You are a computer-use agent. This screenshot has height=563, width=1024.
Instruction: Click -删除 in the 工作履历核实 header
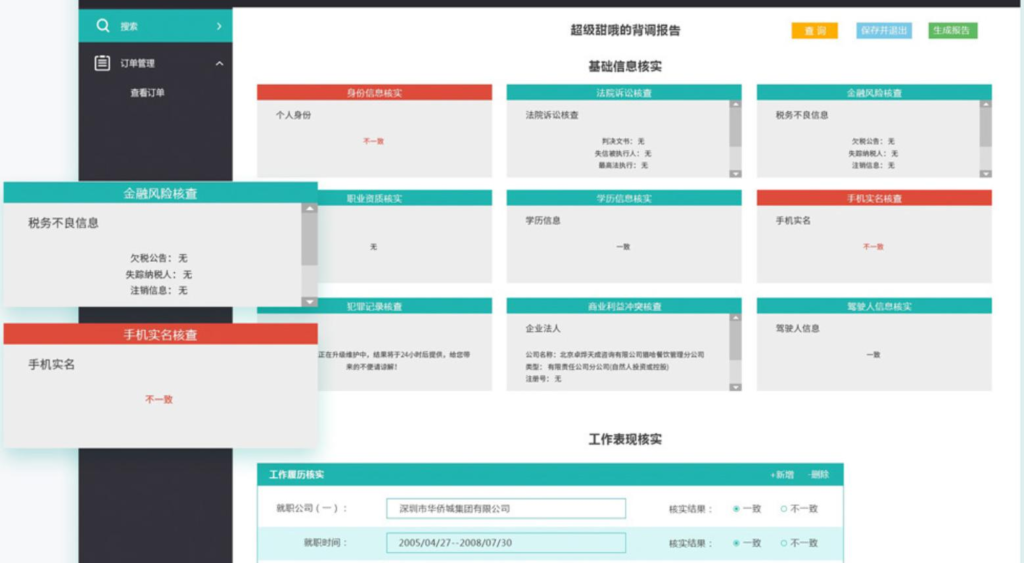[x=818, y=474]
